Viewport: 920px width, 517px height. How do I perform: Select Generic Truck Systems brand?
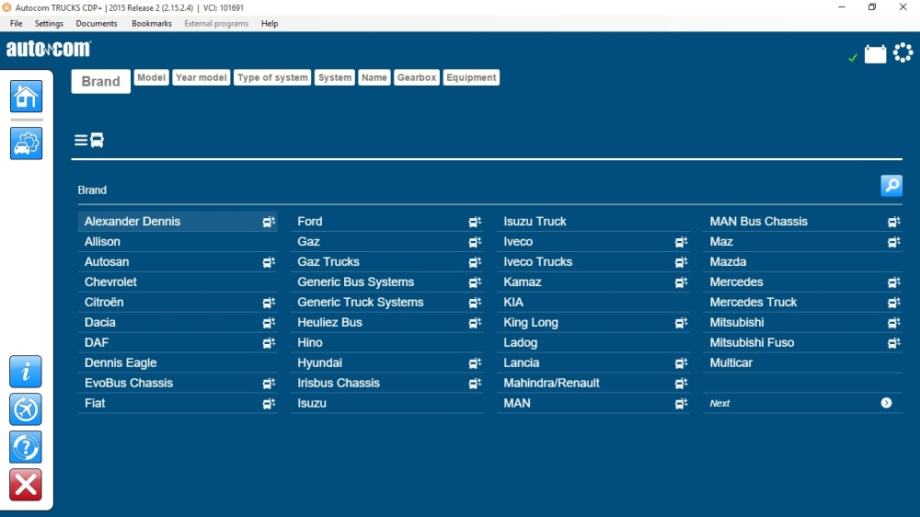pos(387,302)
